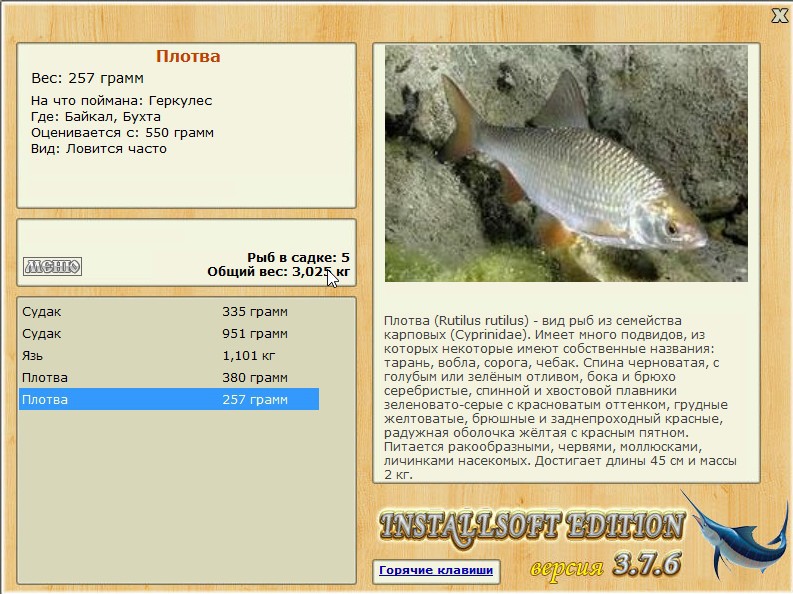
Task: Open the Меню button
Action: click(53, 266)
